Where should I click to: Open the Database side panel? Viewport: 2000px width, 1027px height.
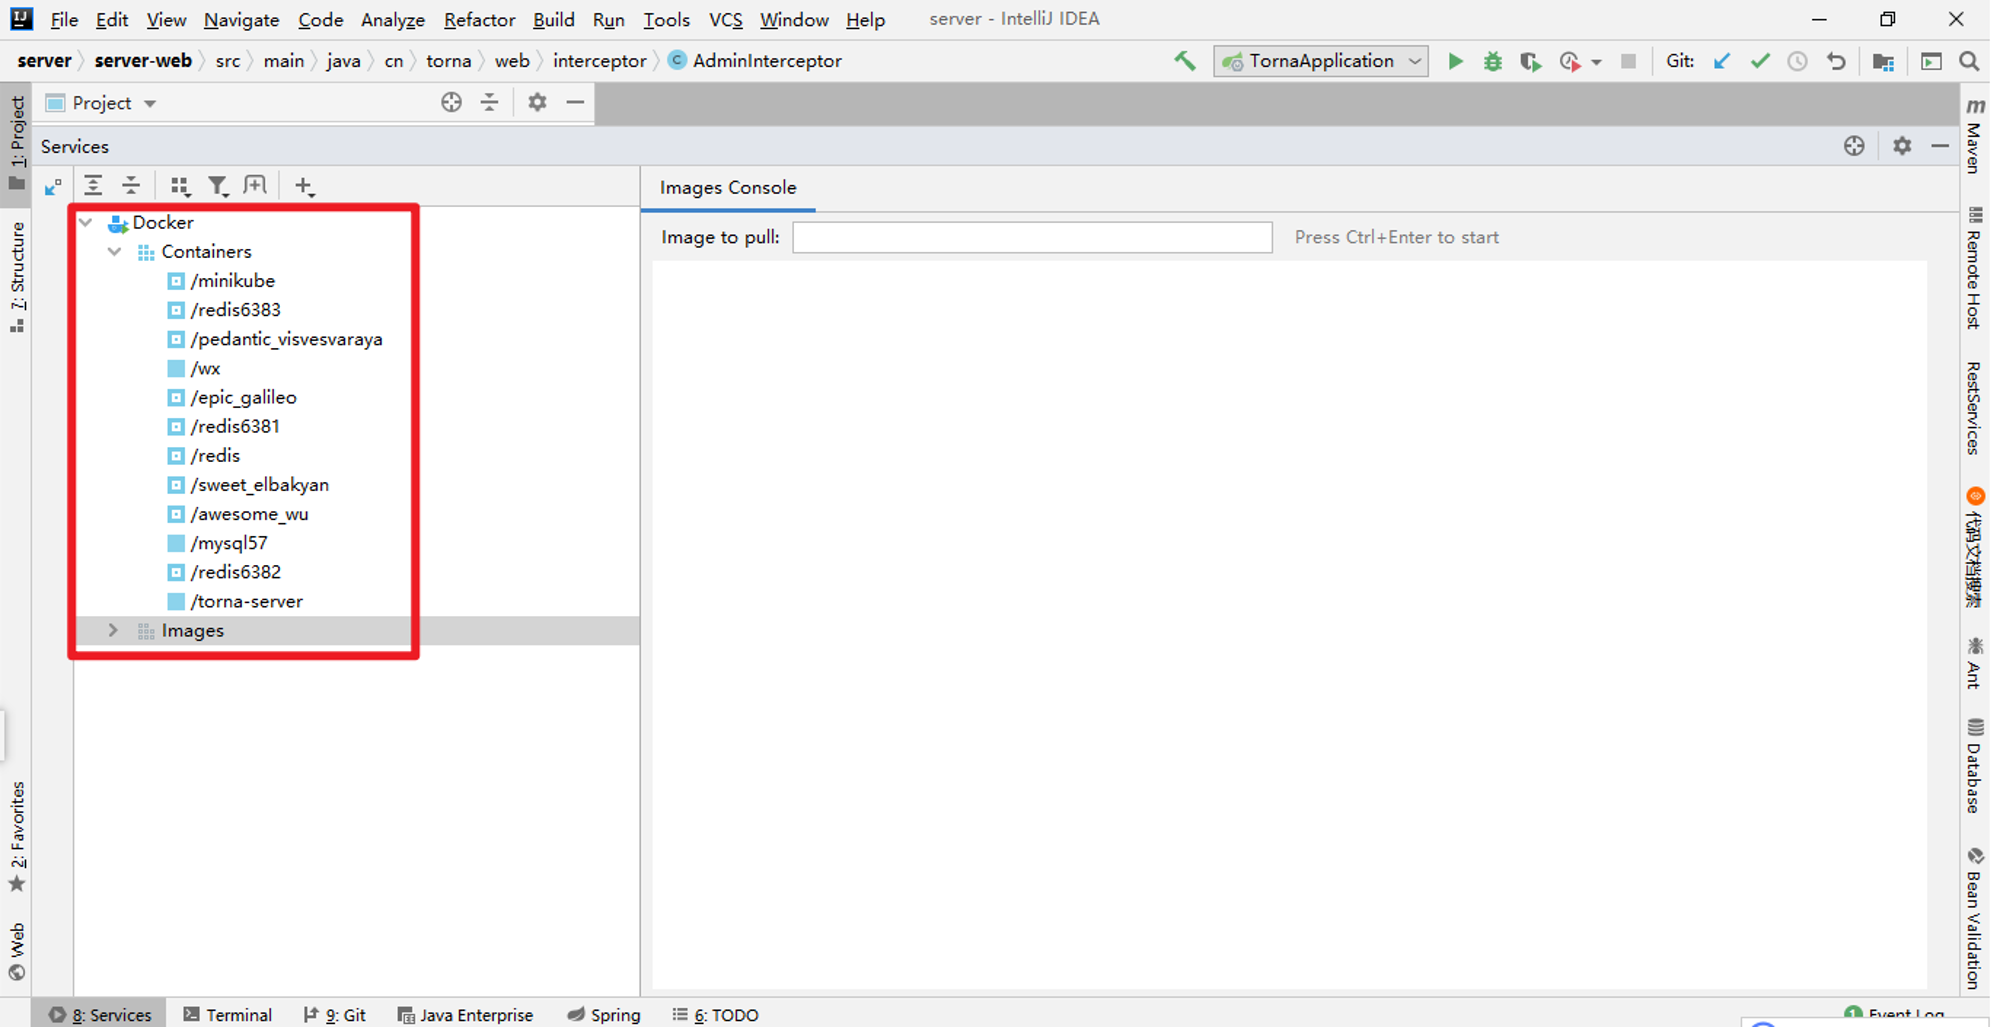click(1974, 766)
